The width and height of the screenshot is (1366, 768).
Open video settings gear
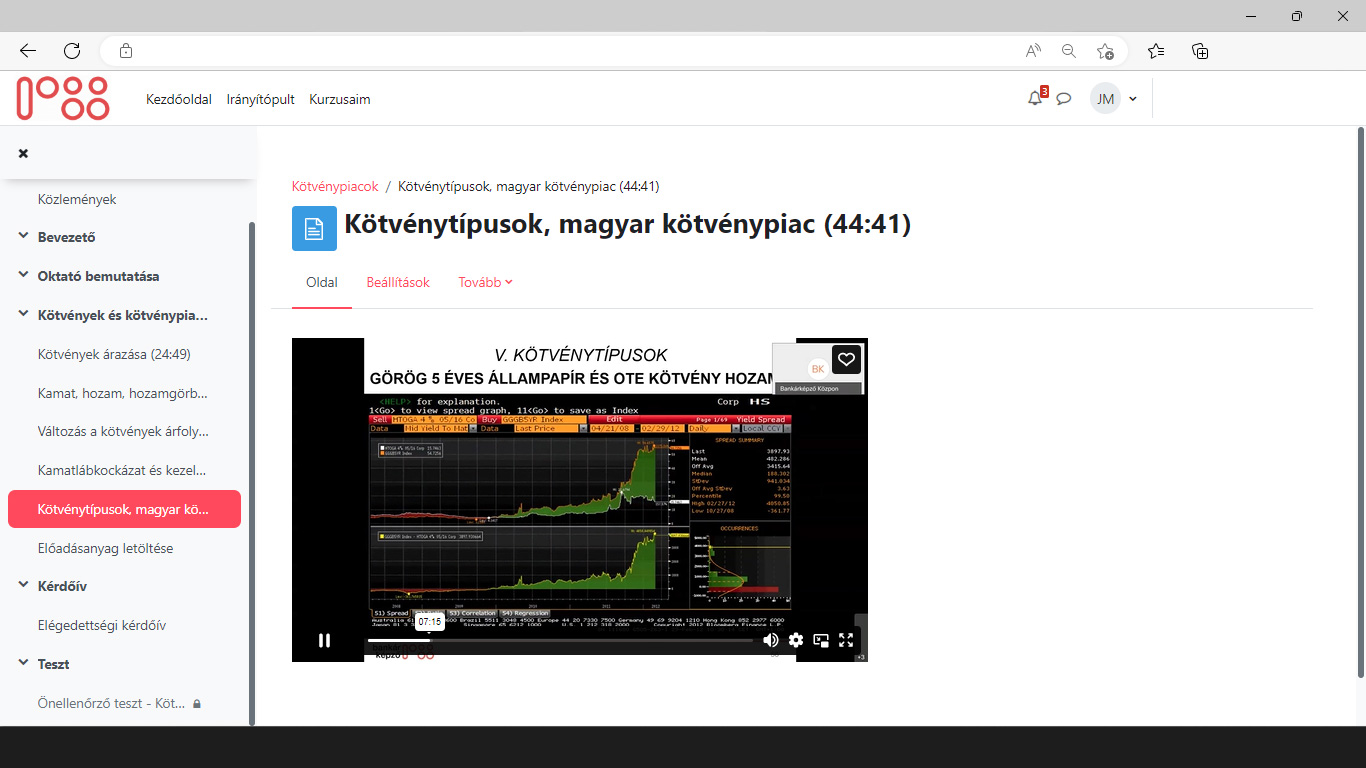tap(796, 640)
